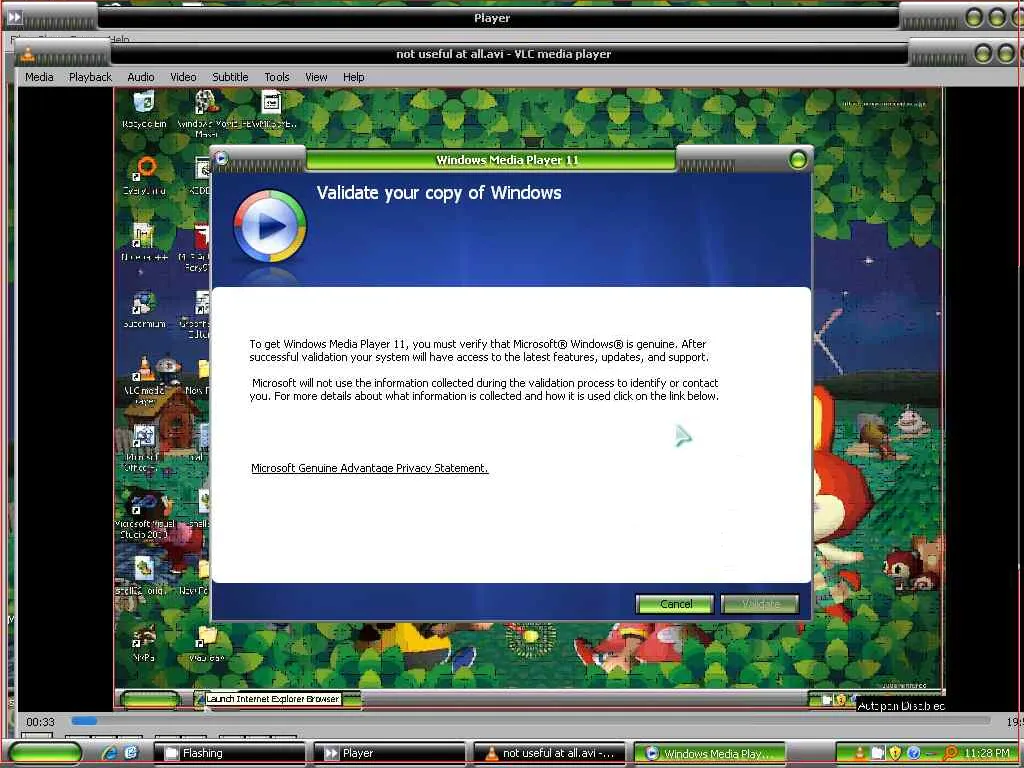
Task: Switch to the Flashing taskbar item
Action: point(230,753)
